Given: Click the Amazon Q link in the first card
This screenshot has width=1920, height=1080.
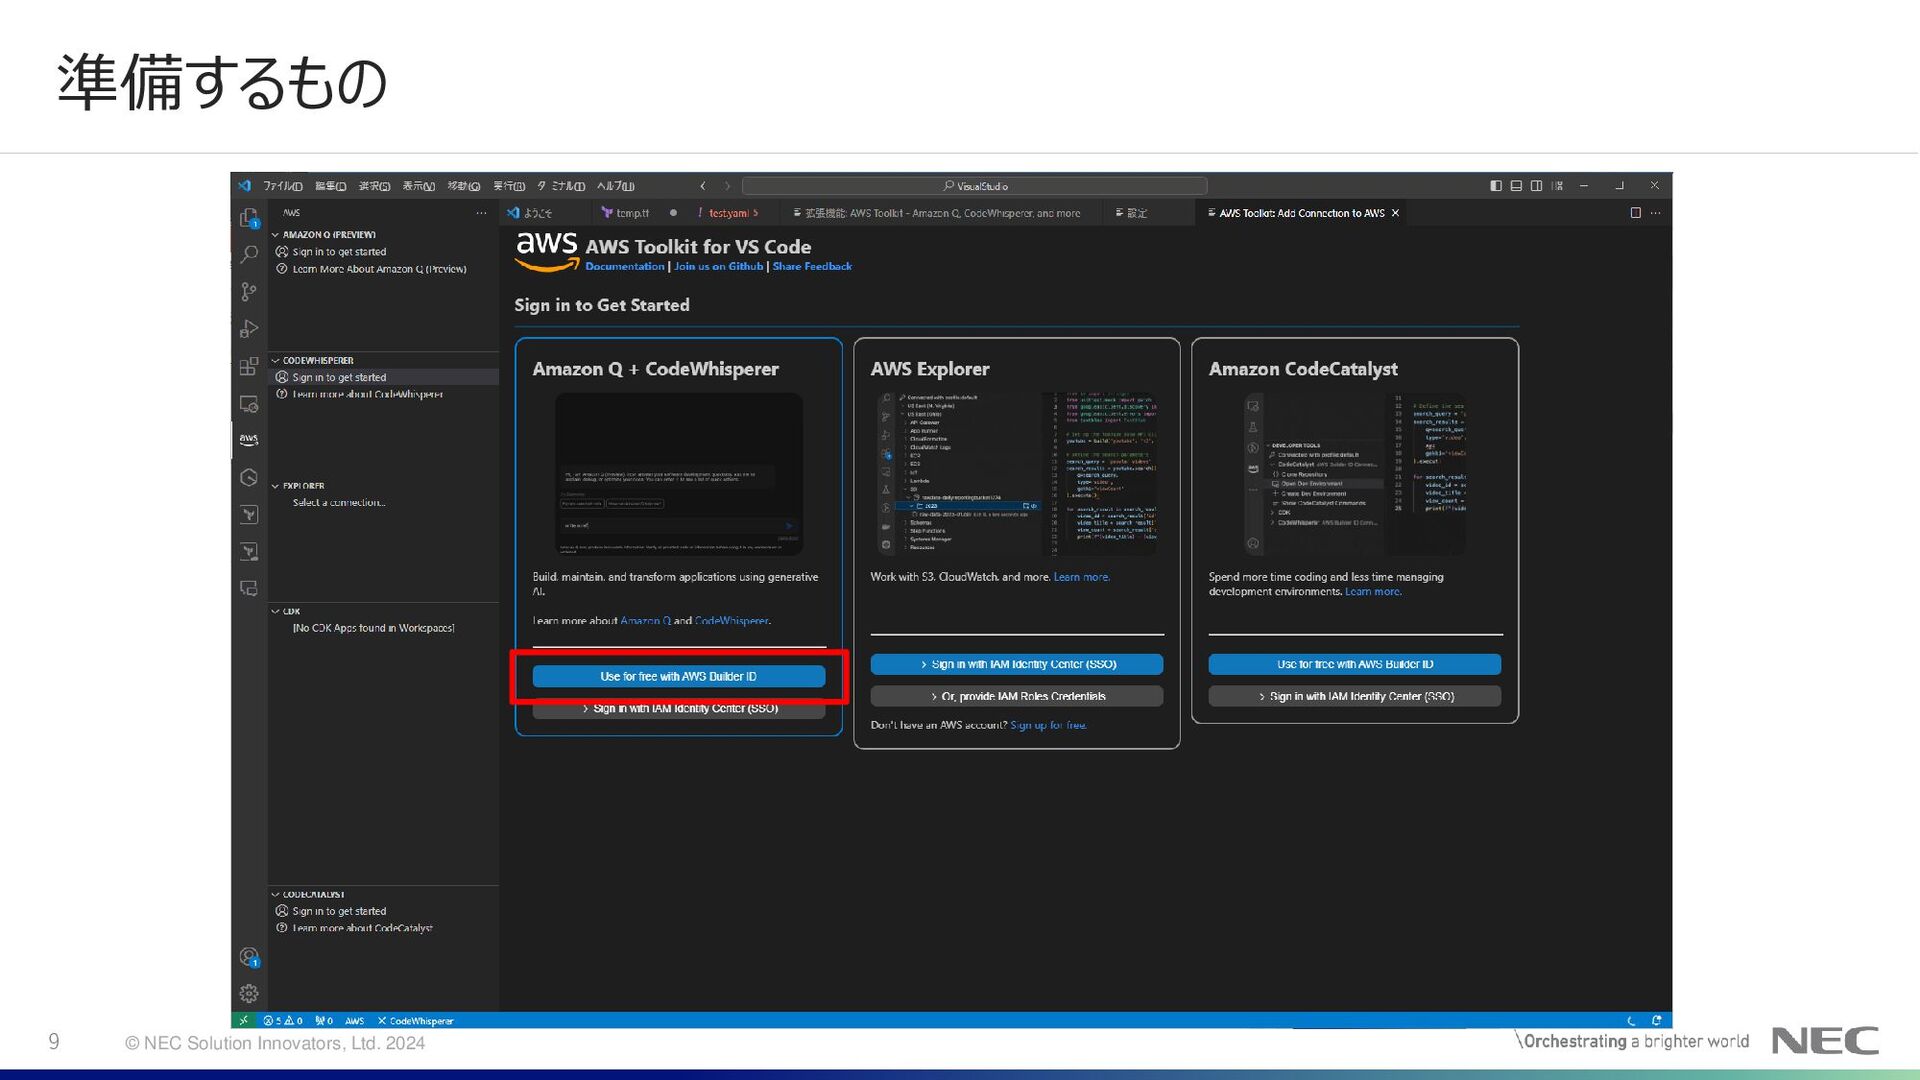Looking at the screenshot, I should click(645, 621).
